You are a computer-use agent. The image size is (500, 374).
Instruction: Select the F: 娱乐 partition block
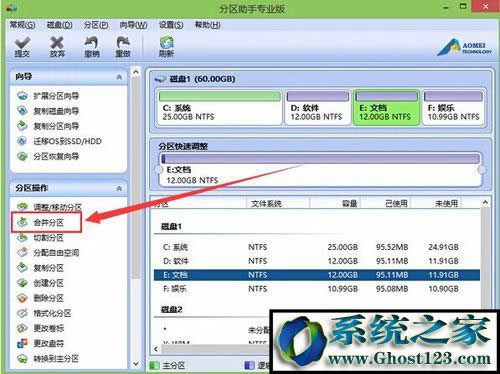pos(453,107)
